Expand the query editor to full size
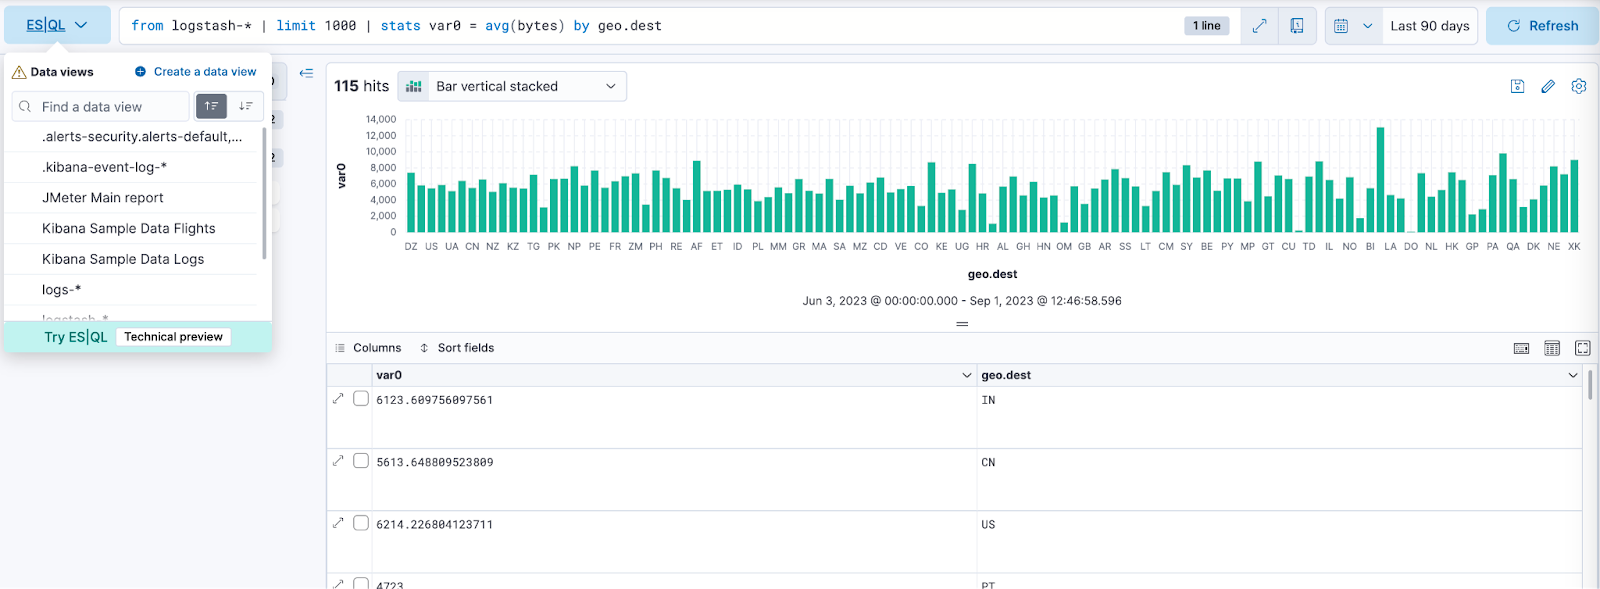The height and width of the screenshot is (589, 1600). point(1259,26)
